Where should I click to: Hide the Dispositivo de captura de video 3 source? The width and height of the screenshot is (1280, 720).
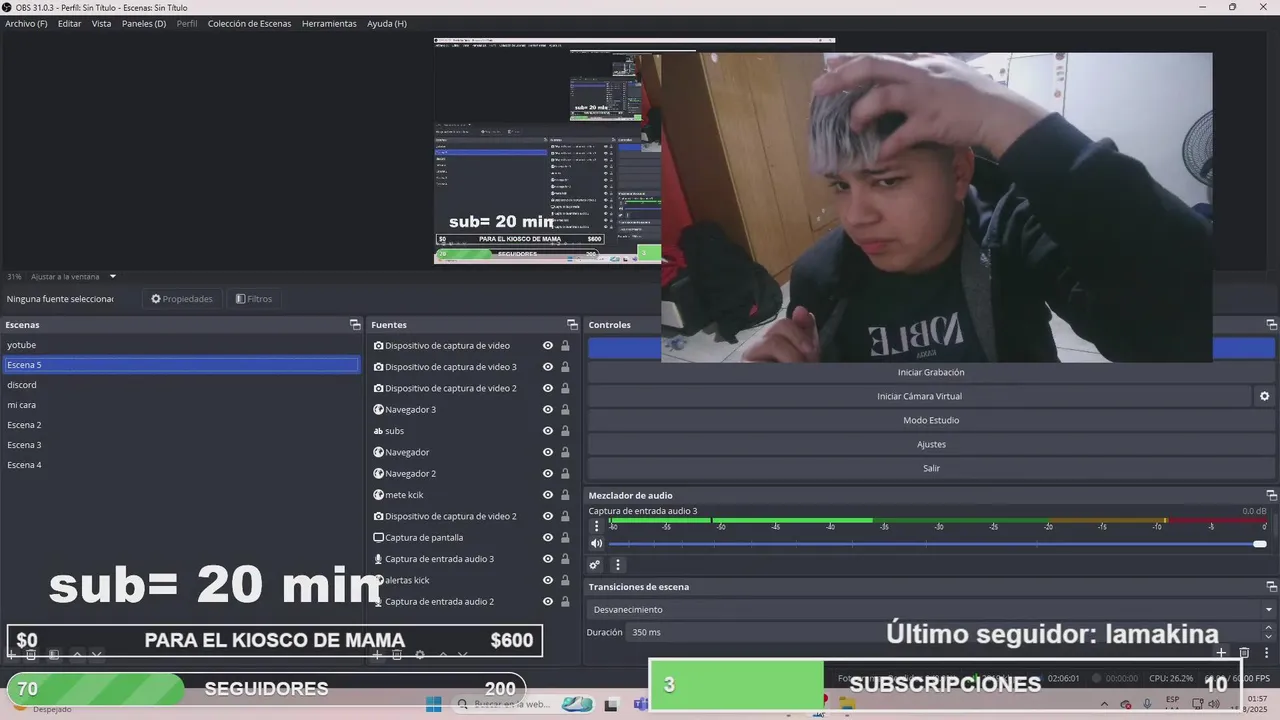548,367
